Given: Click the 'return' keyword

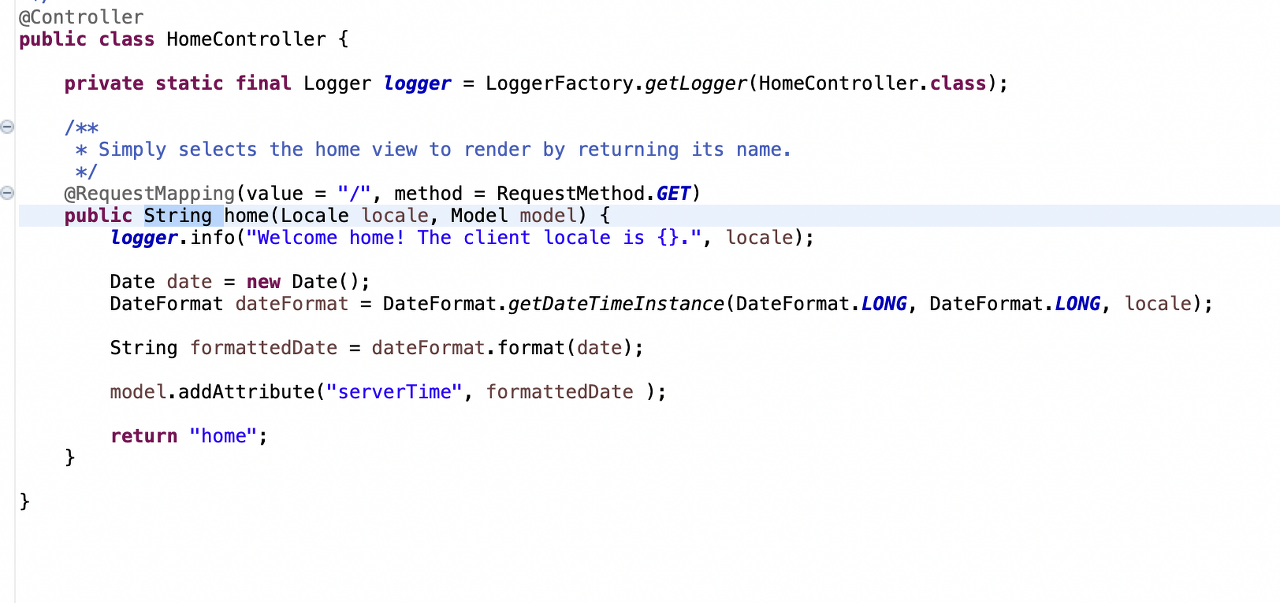Looking at the screenshot, I should tap(144, 435).
